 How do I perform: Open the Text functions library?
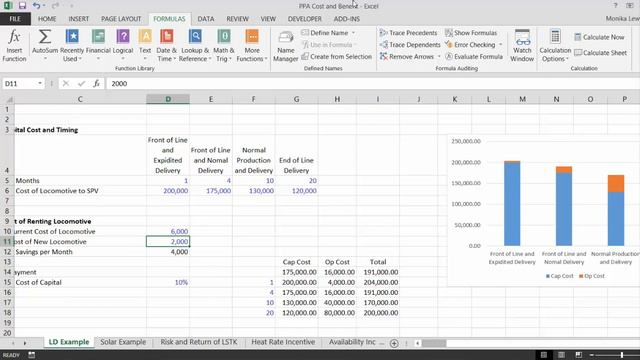(x=145, y=46)
